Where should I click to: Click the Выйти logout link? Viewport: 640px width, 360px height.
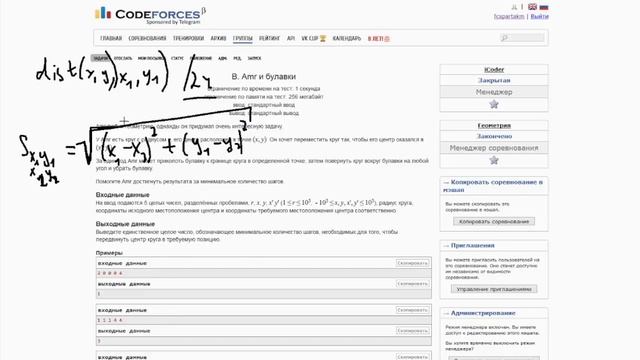point(540,16)
